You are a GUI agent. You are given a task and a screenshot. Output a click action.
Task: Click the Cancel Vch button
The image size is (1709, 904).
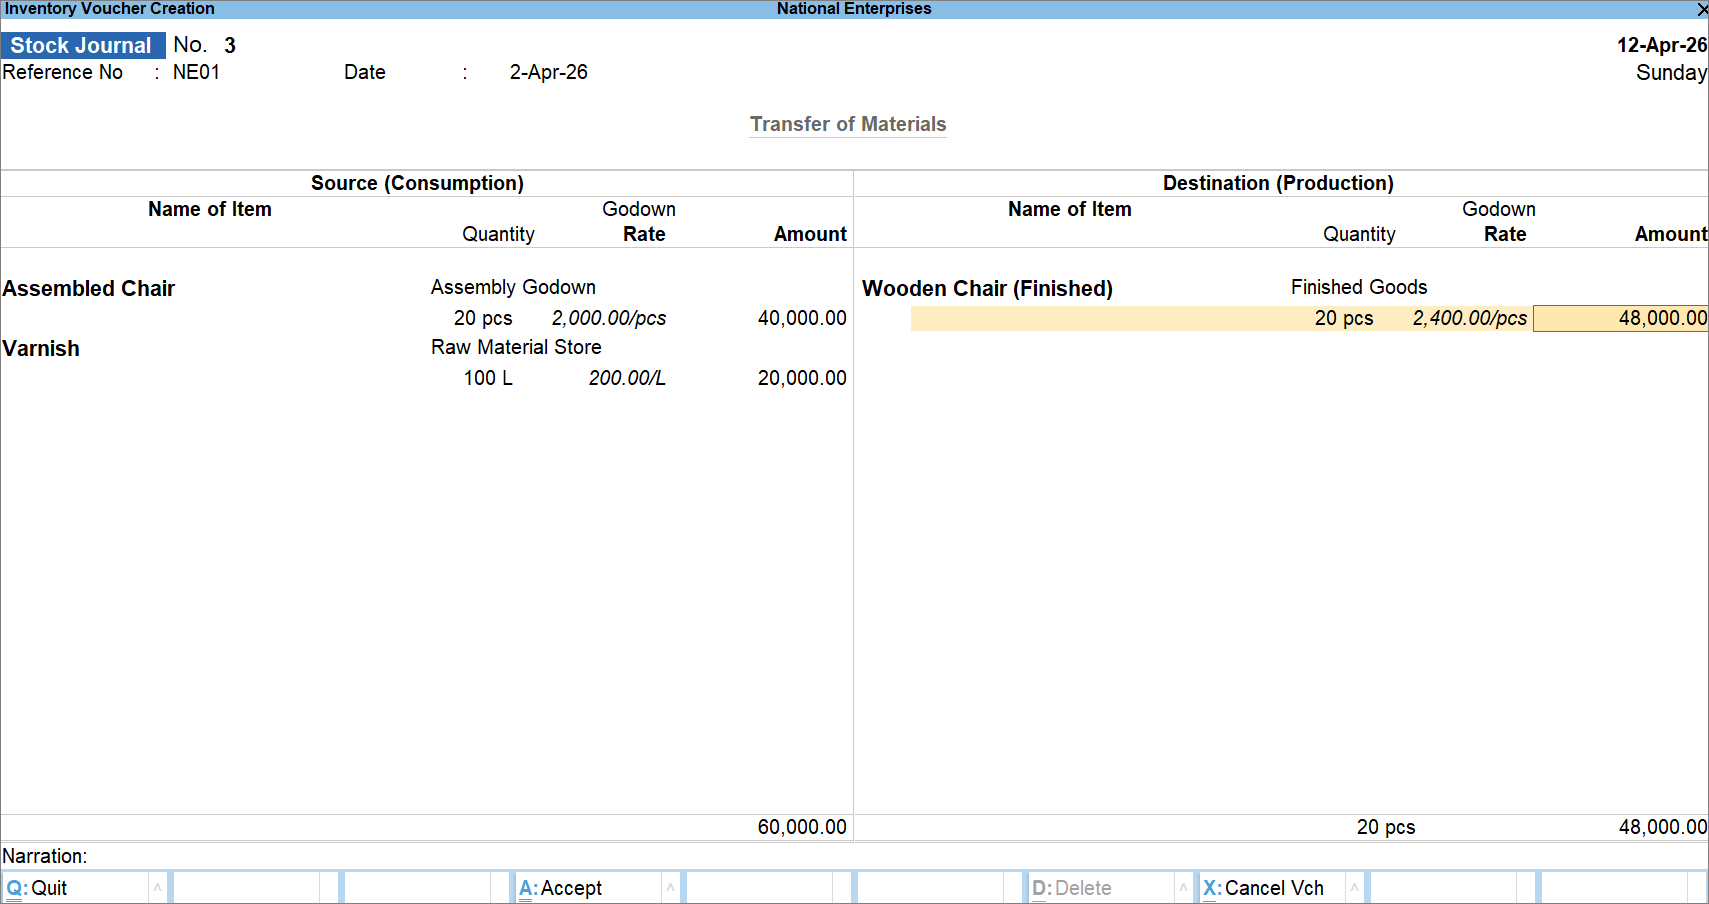click(x=1271, y=888)
